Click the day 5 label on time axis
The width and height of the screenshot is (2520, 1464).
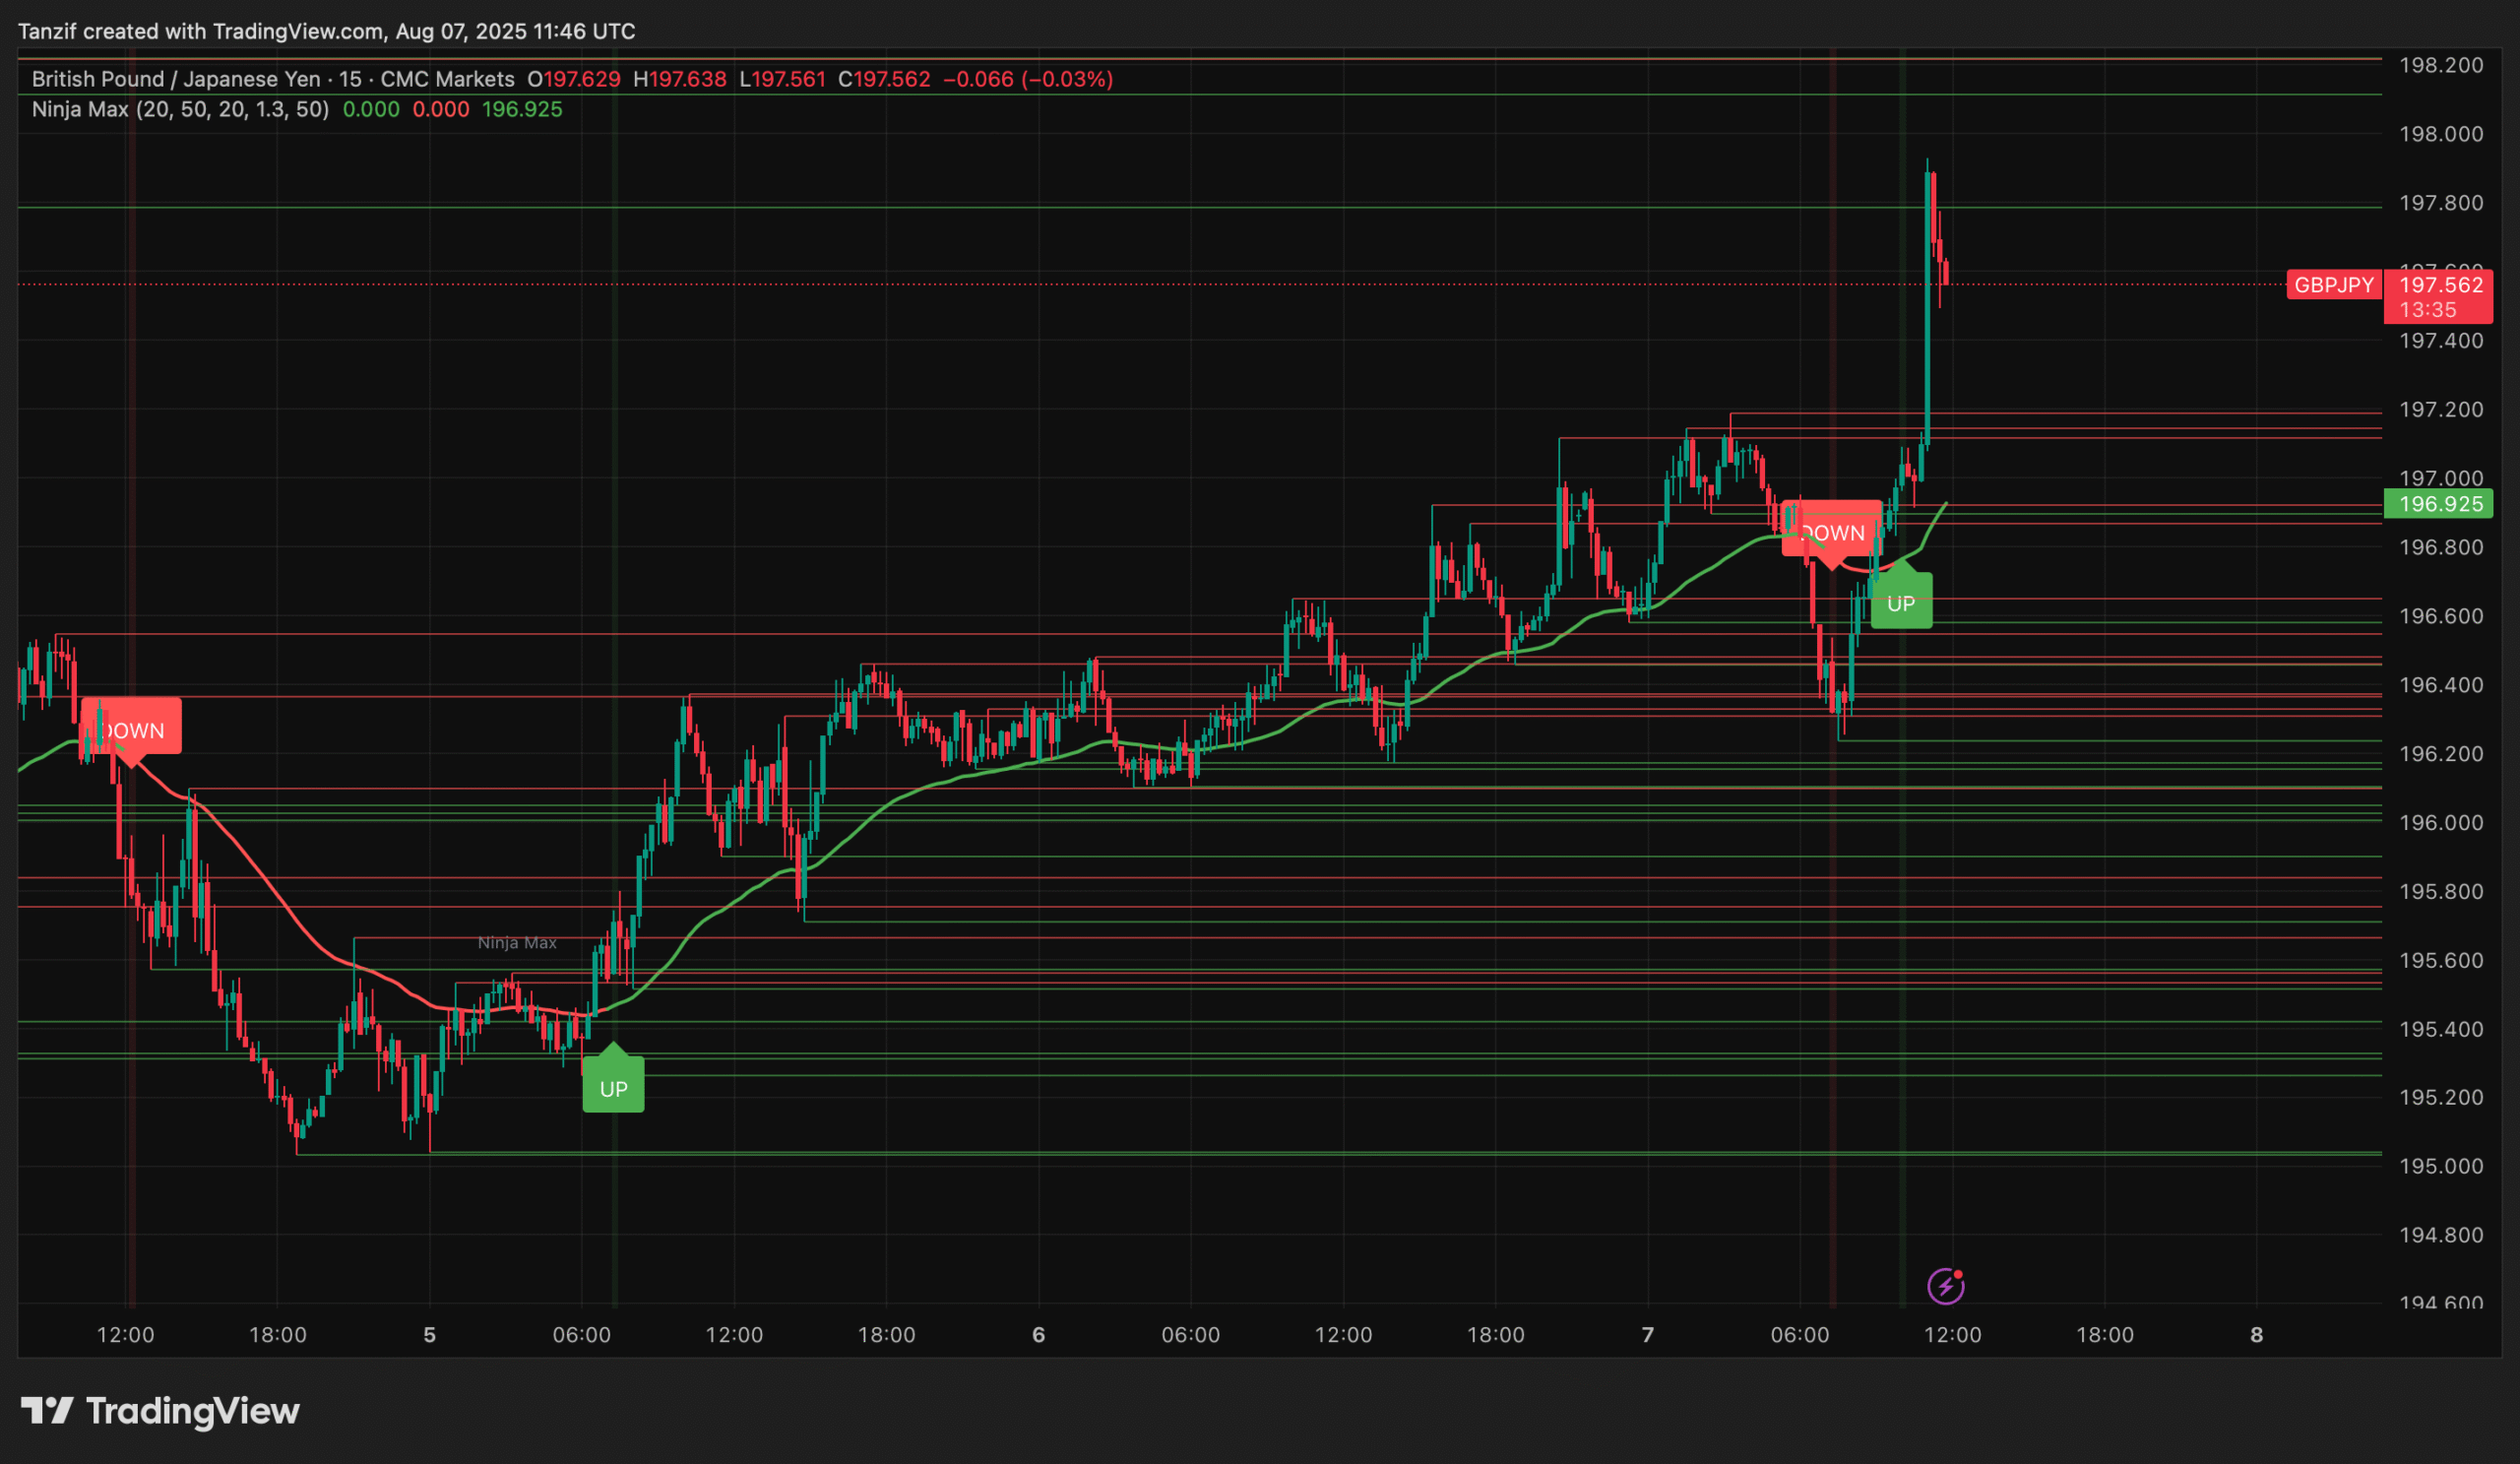coord(429,1335)
